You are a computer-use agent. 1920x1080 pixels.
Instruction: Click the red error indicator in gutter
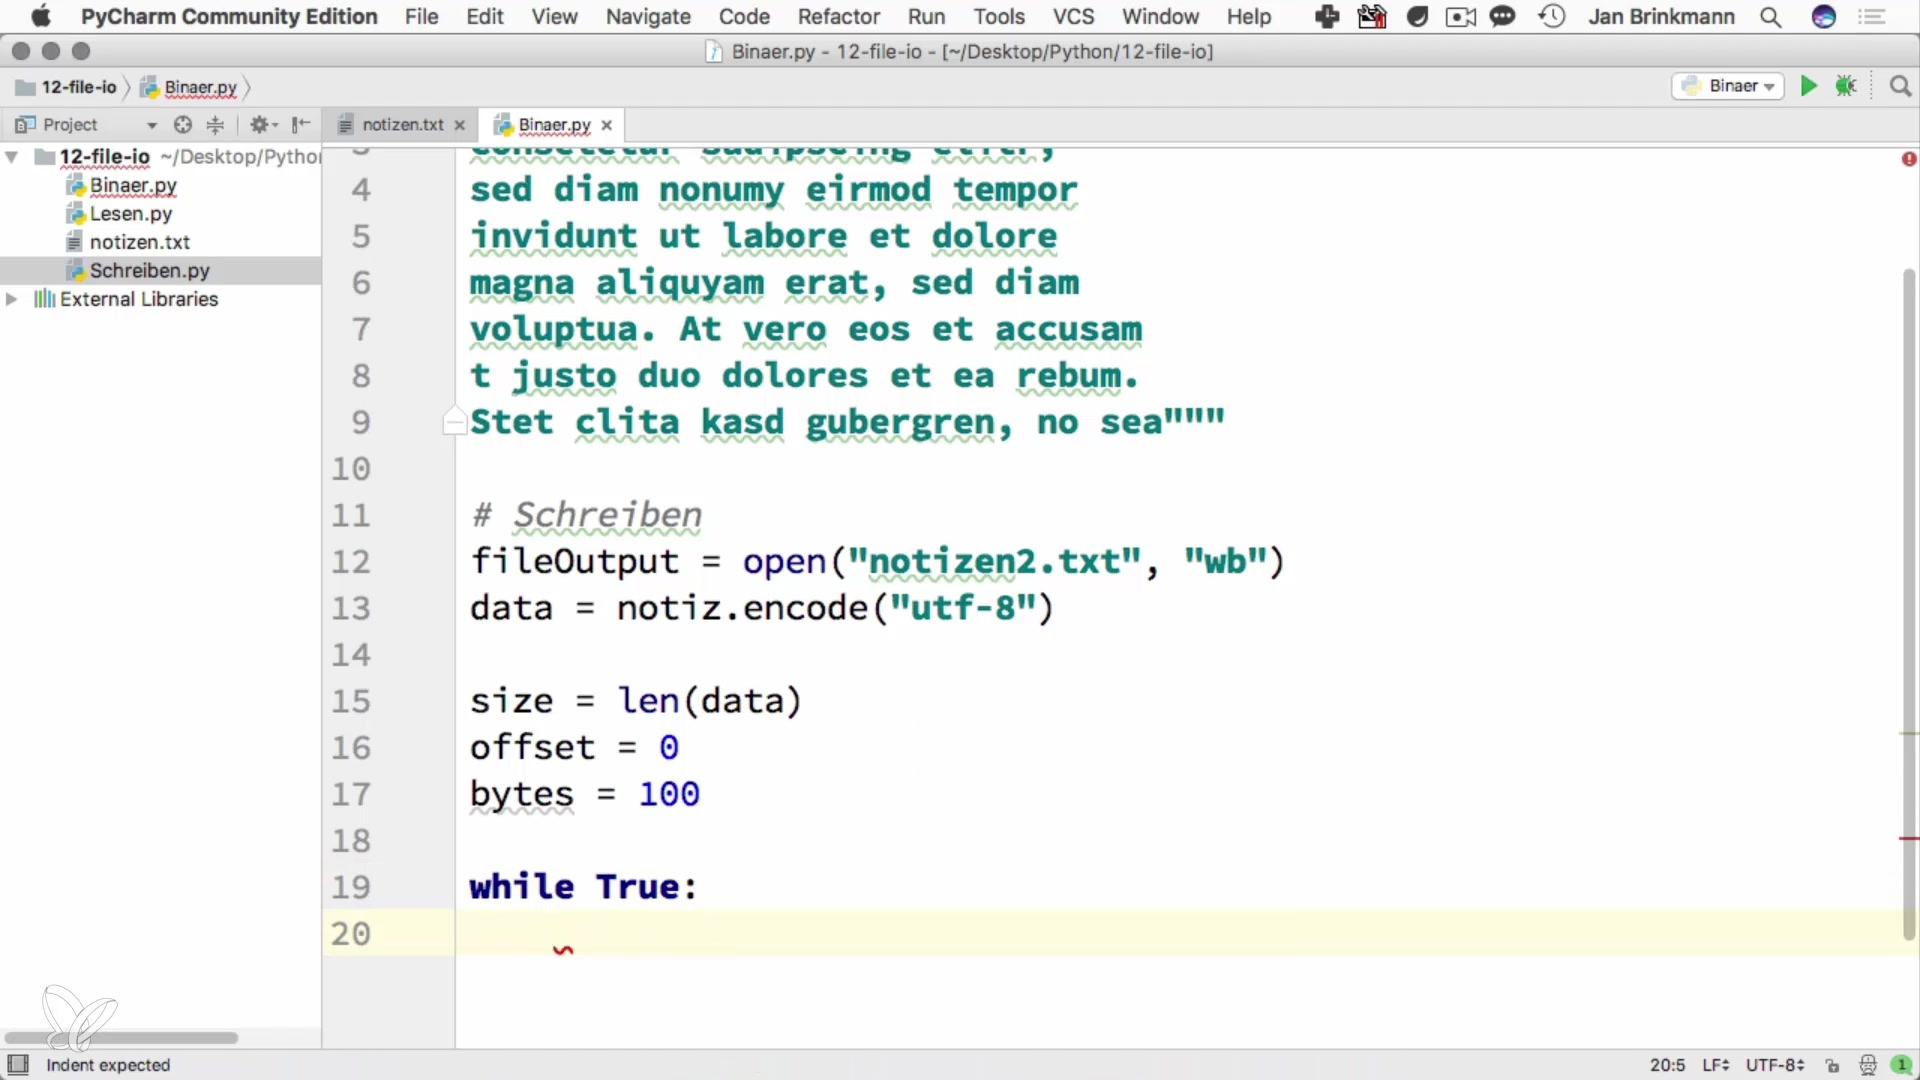tap(1908, 159)
